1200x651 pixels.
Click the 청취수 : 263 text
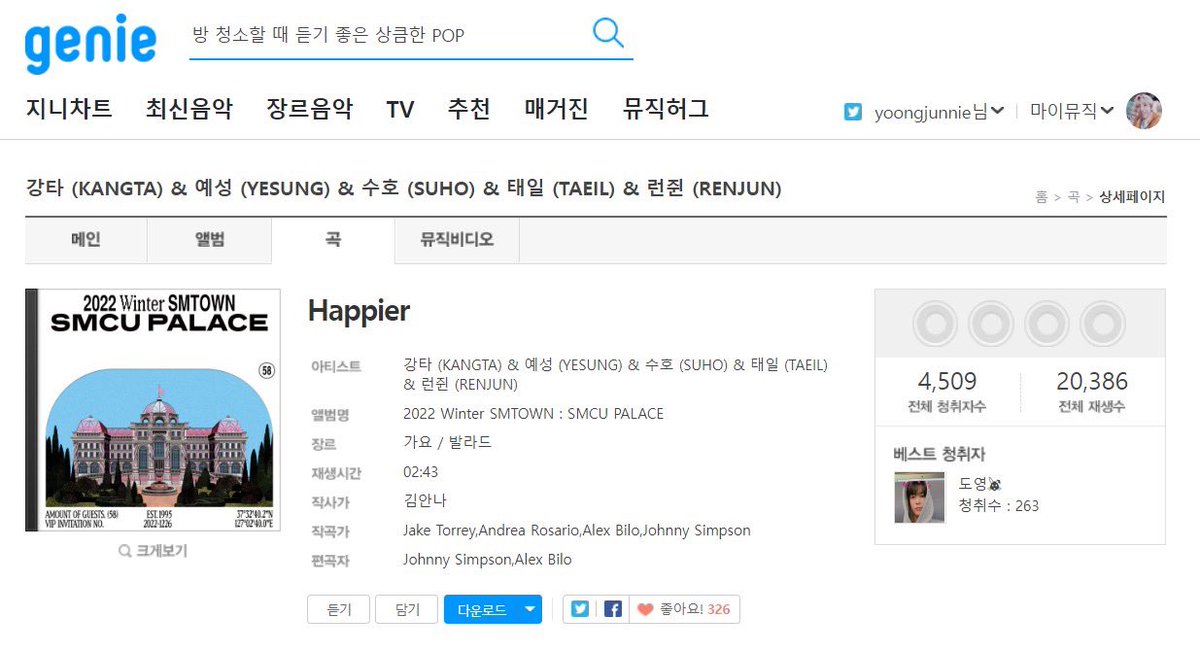(999, 506)
